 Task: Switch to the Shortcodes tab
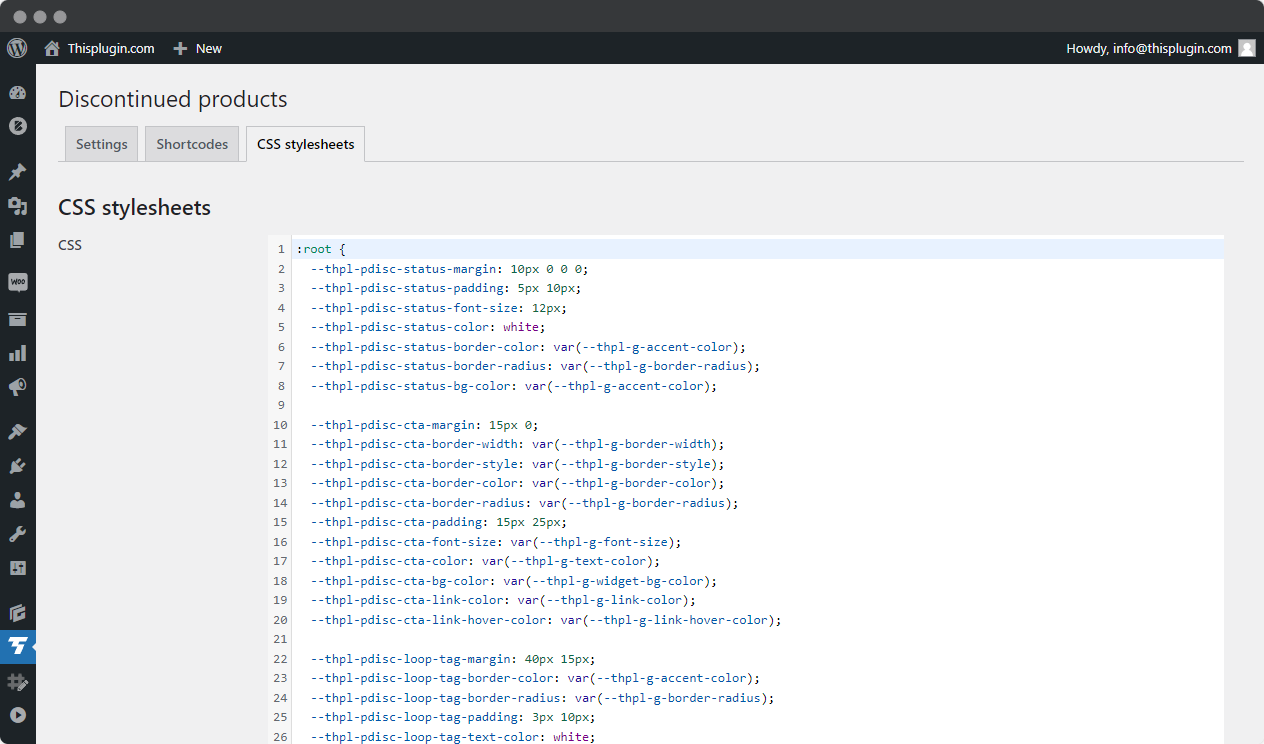pyautogui.click(x=192, y=144)
